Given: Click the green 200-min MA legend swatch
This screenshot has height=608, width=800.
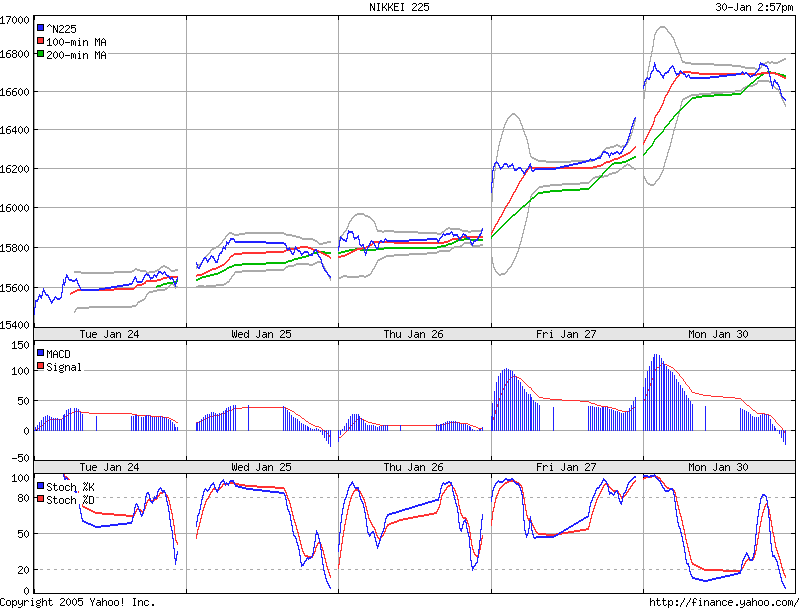Looking at the screenshot, I should click(40, 54).
